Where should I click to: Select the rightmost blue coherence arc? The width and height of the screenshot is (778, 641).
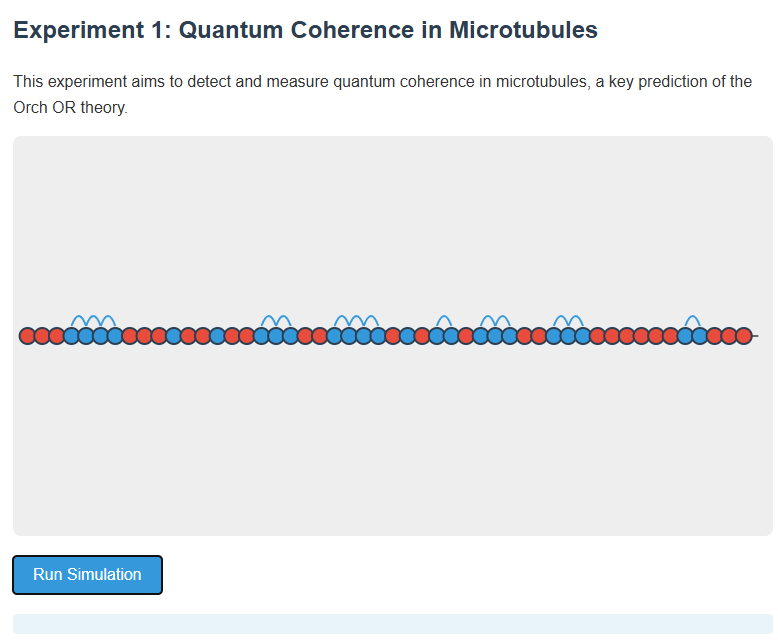click(692, 320)
